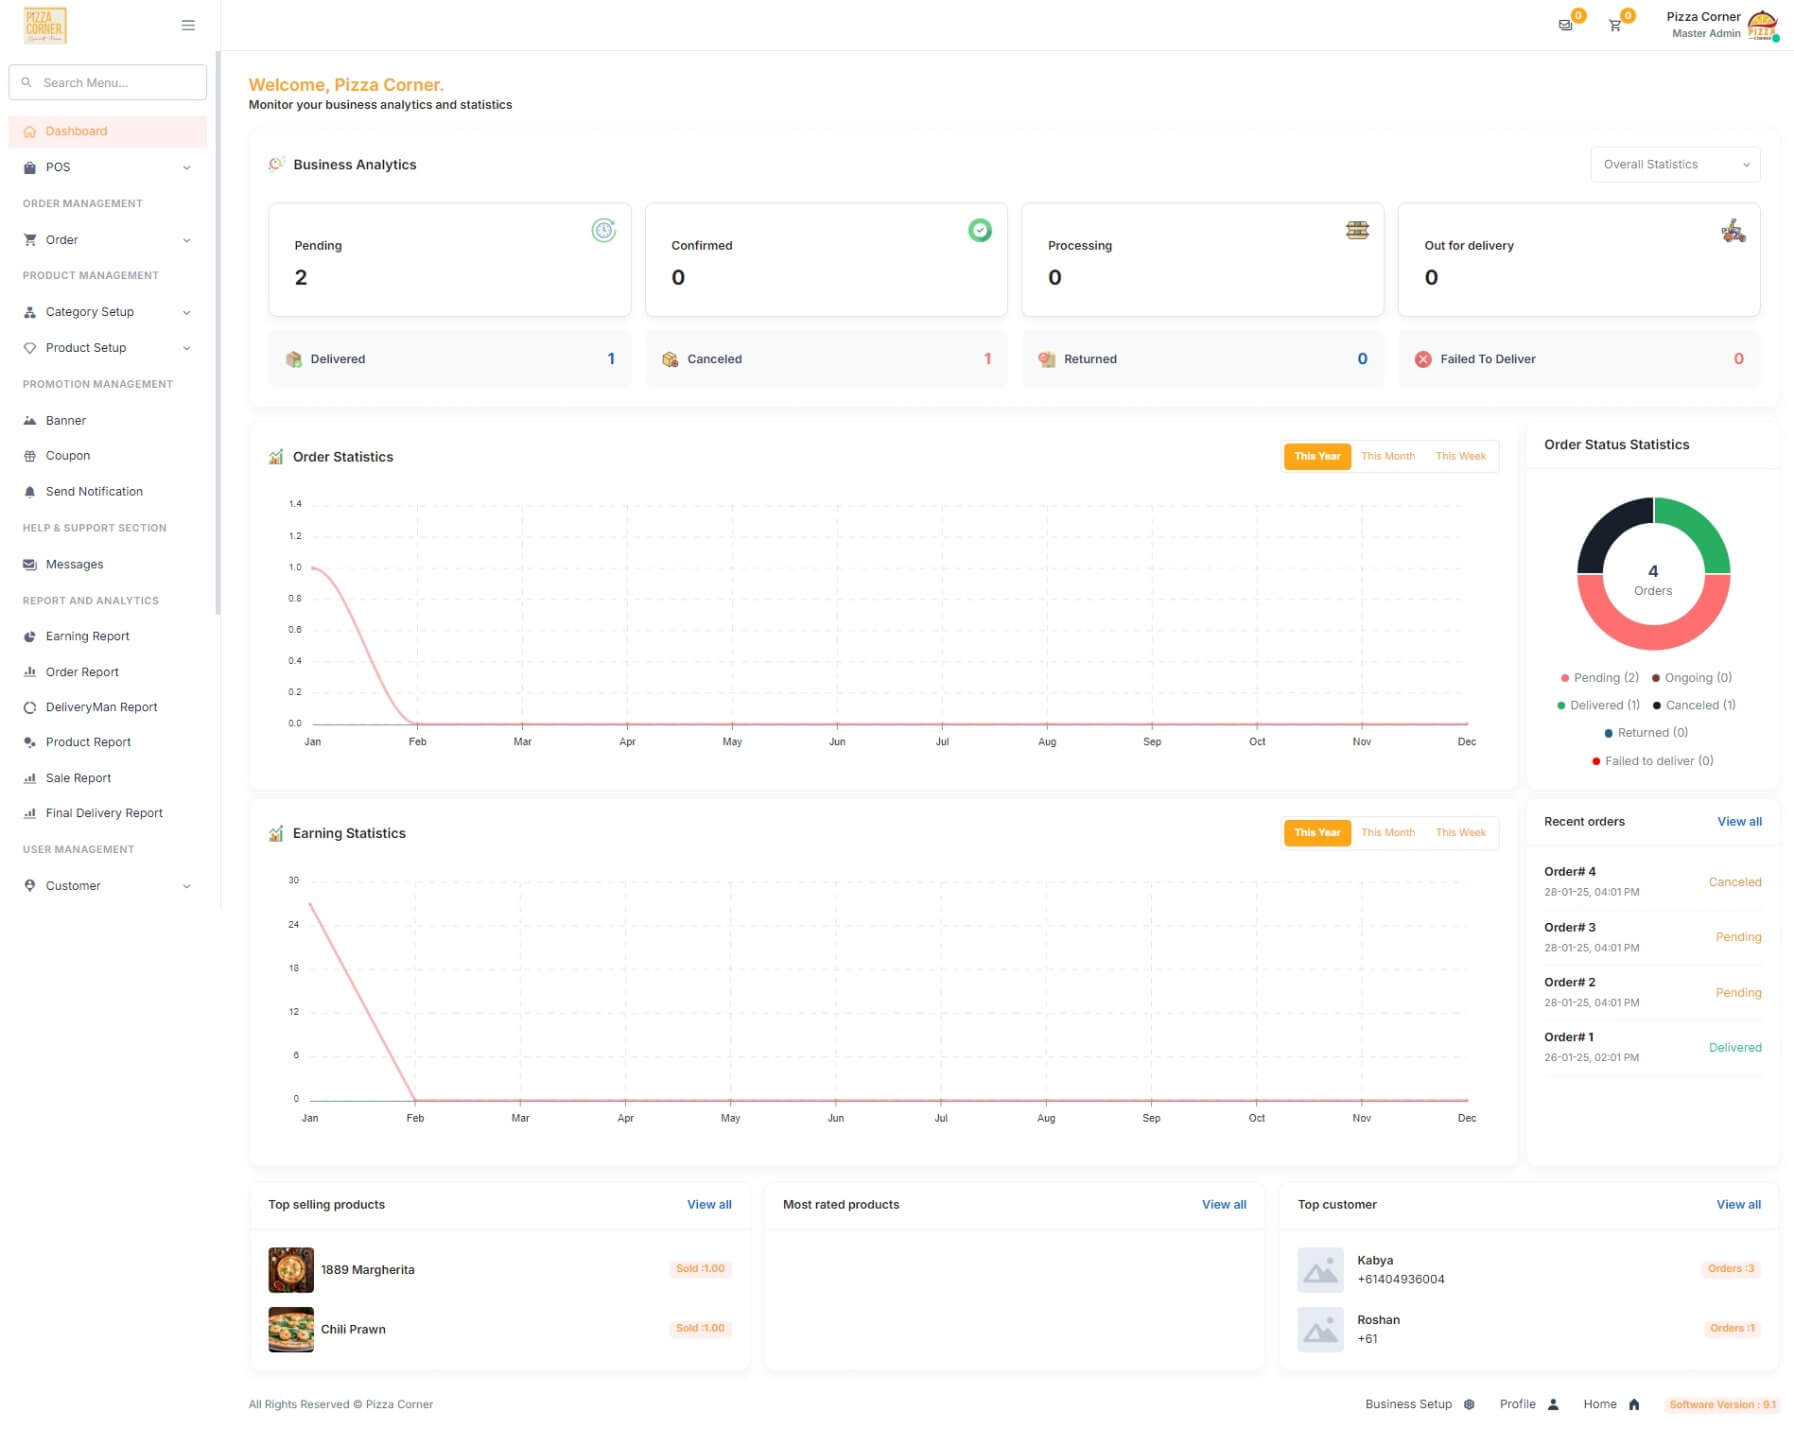1794x1443 pixels.
Task: Open the Pending orders clock icon card
Action: (x=450, y=260)
